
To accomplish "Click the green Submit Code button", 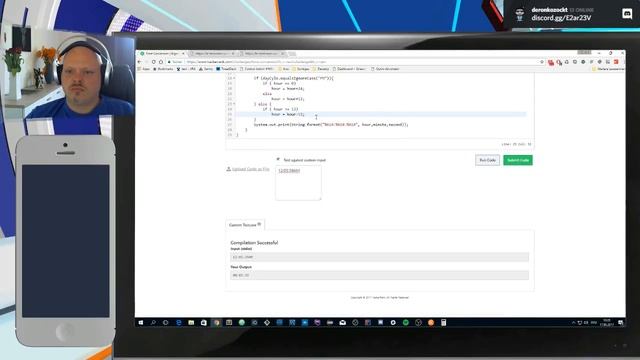I will coord(518,160).
